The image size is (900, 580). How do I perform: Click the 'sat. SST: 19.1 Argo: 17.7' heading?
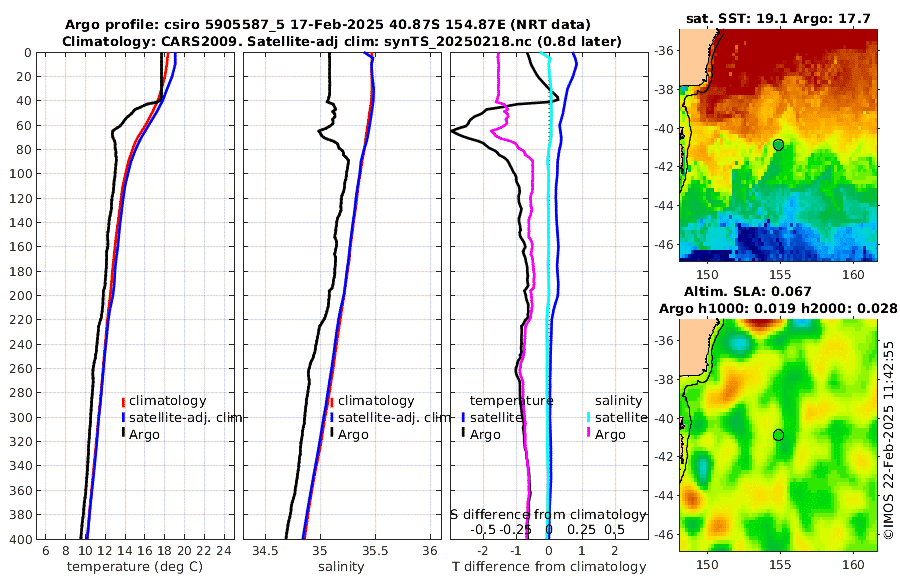click(x=778, y=18)
